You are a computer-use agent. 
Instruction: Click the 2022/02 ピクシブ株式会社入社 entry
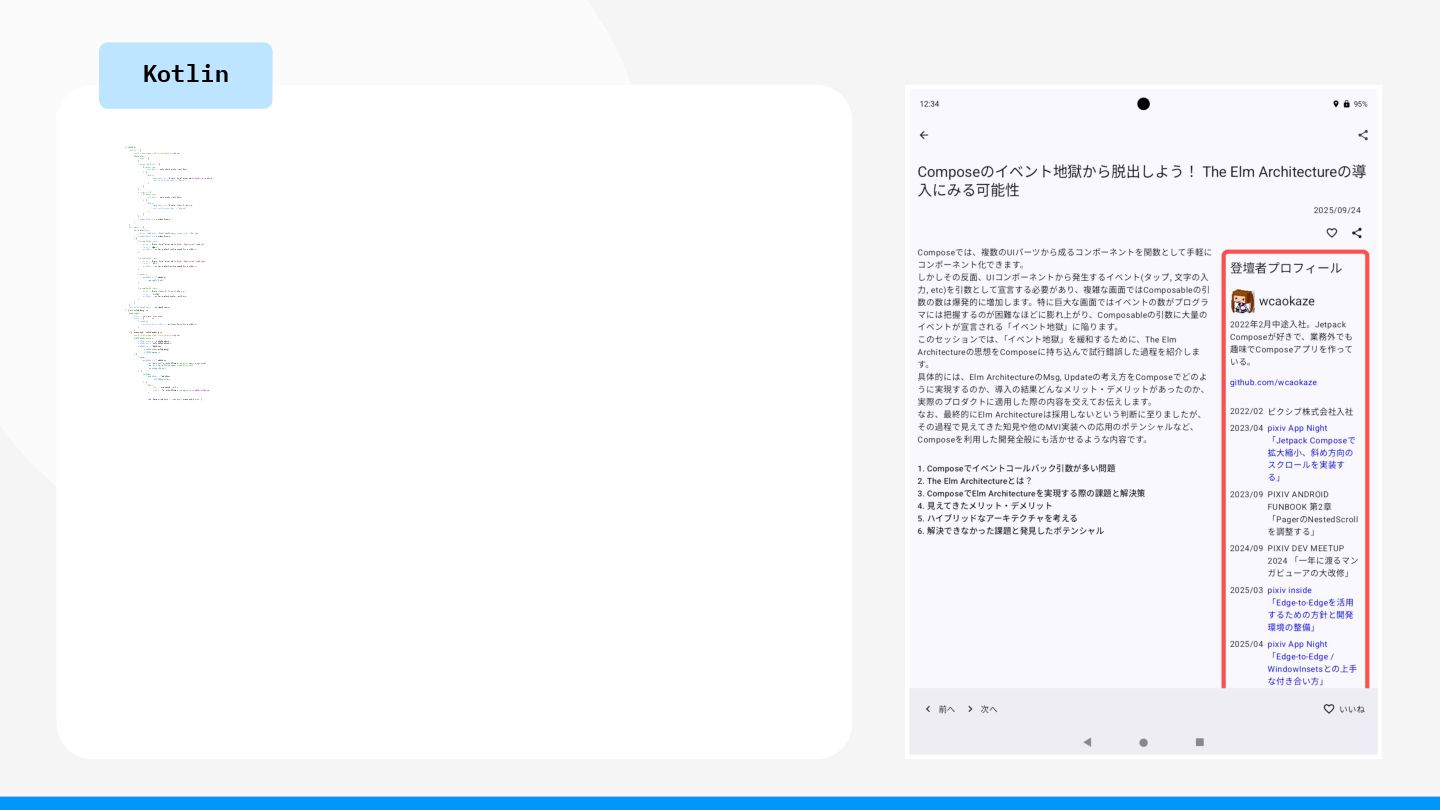click(x=1291, y=411)
